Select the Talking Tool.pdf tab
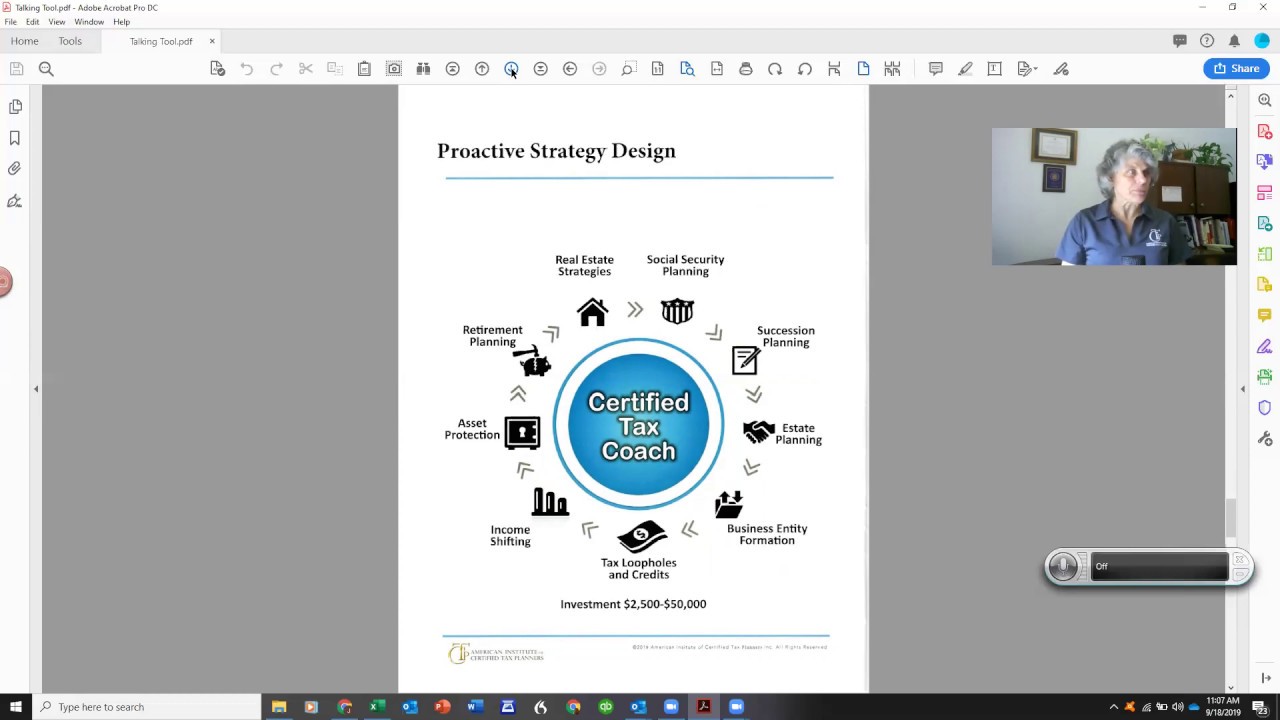Image resolution: width=1280 pixels, height=720 pixels. click(160, 42)
